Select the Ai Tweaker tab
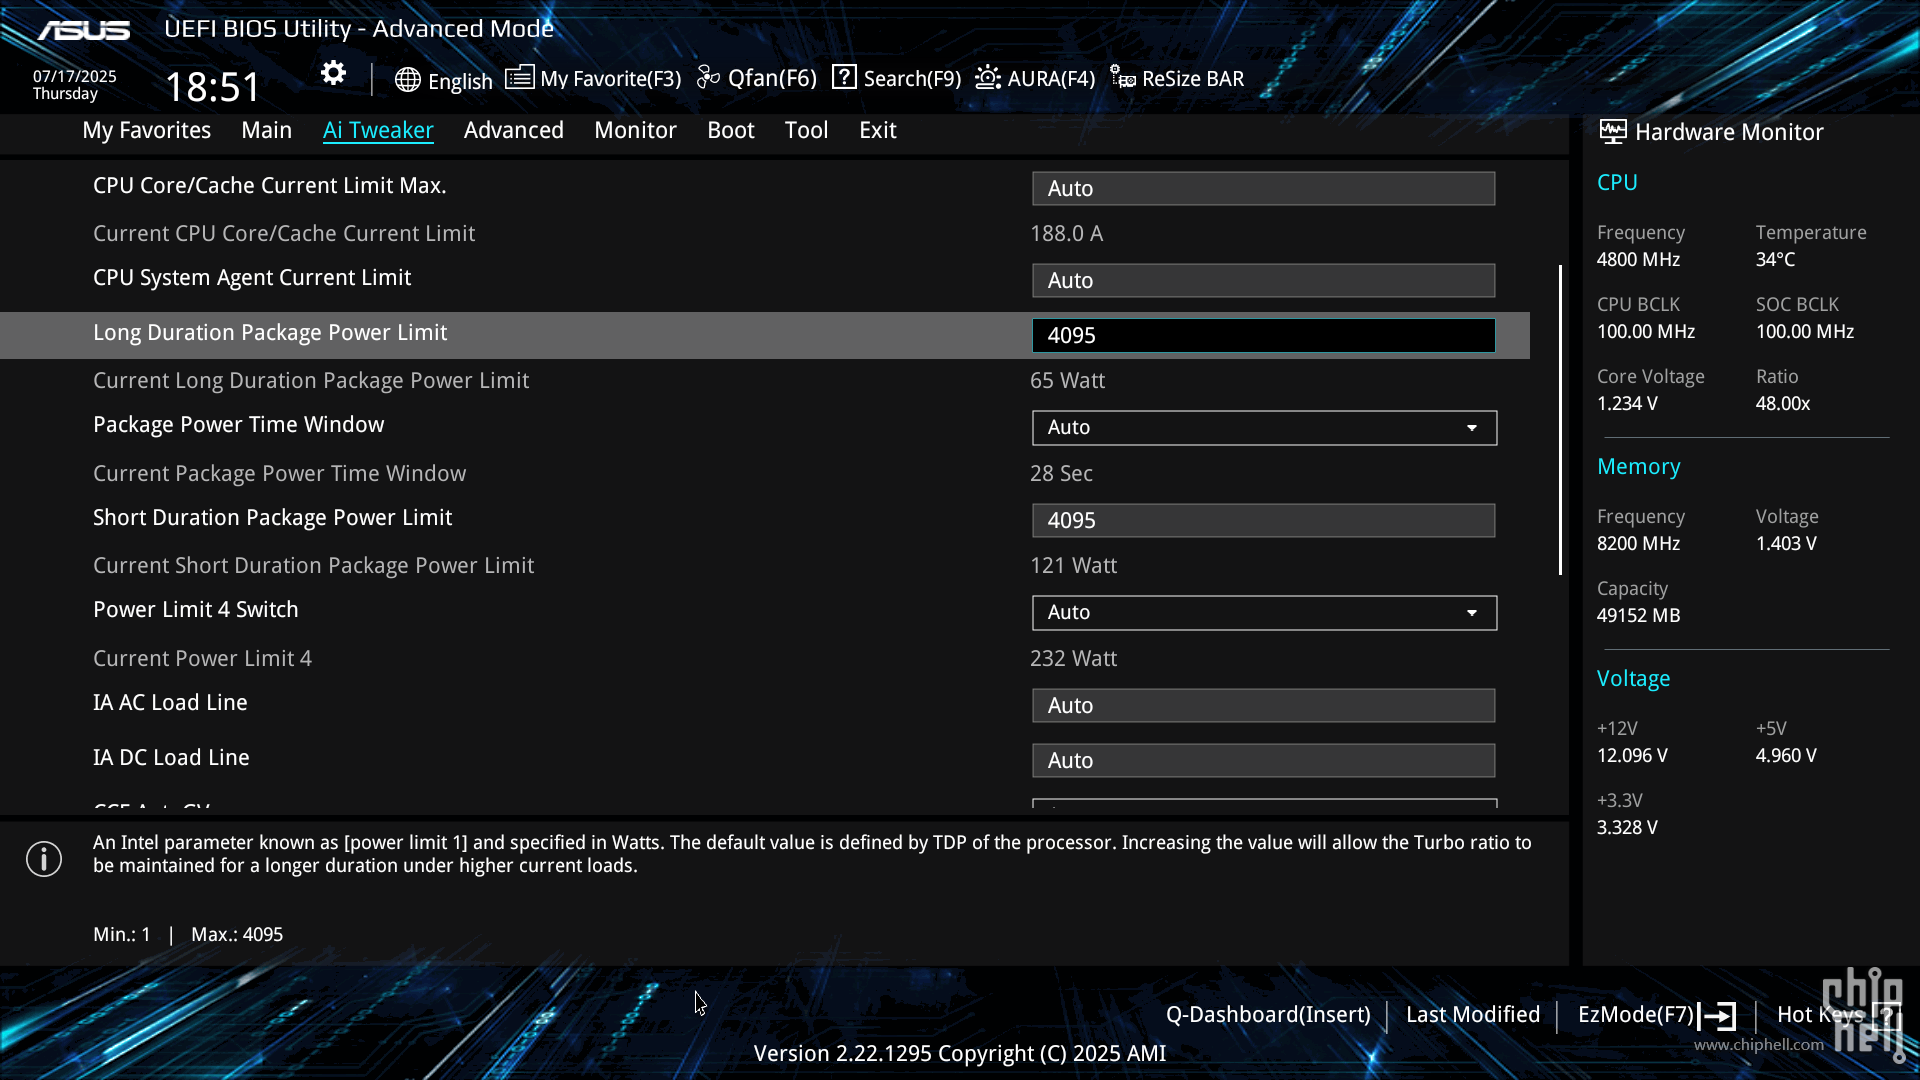 point(378,130)
